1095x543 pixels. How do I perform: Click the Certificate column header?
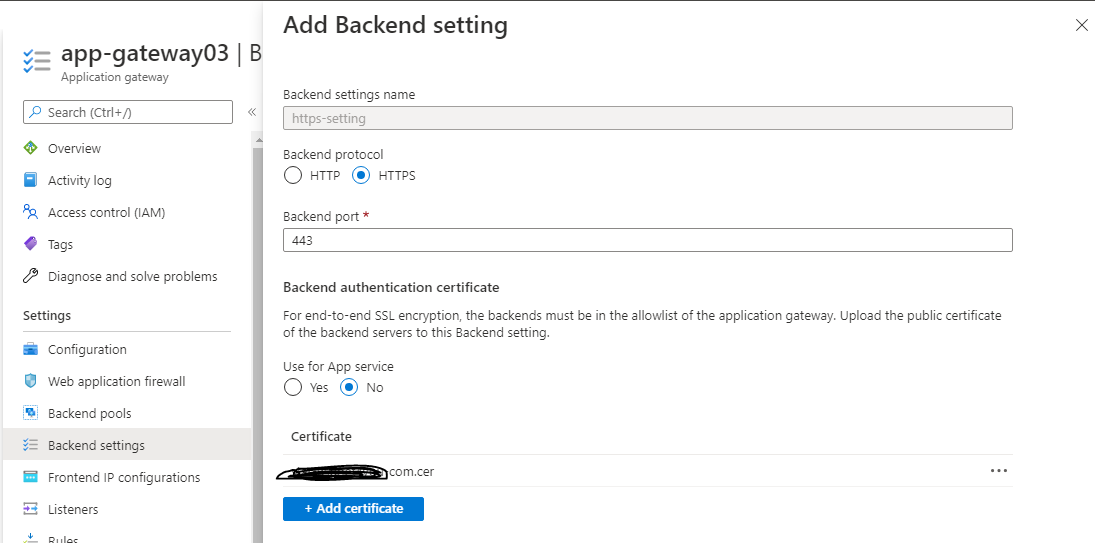coord(321,436)
